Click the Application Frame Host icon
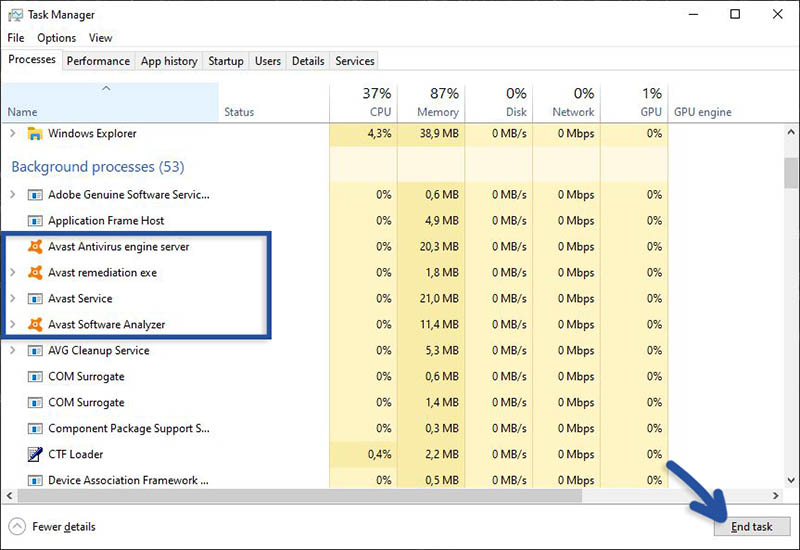Viewport: 800px width, 550px height. tap(35, 221)
